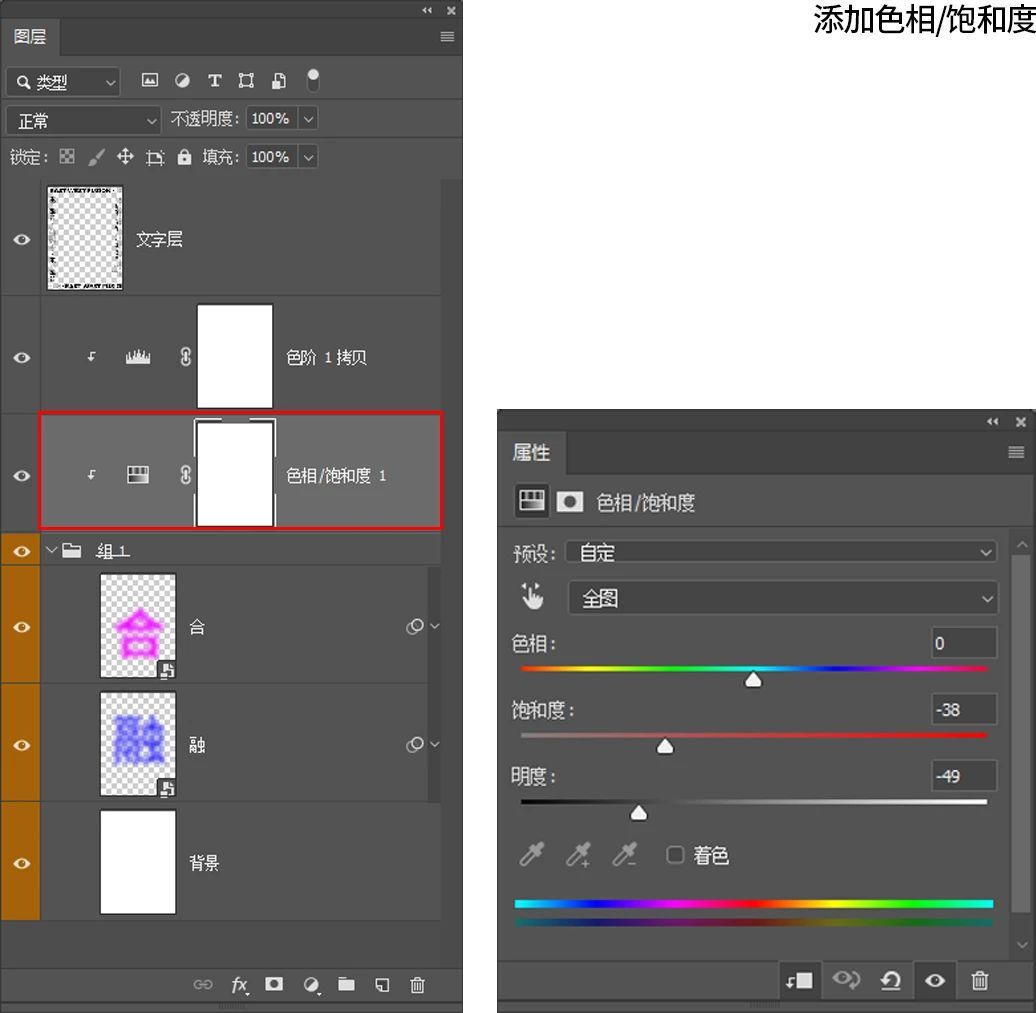
Task: Click the delete layer trash icon
Action: tap(418, 984)
